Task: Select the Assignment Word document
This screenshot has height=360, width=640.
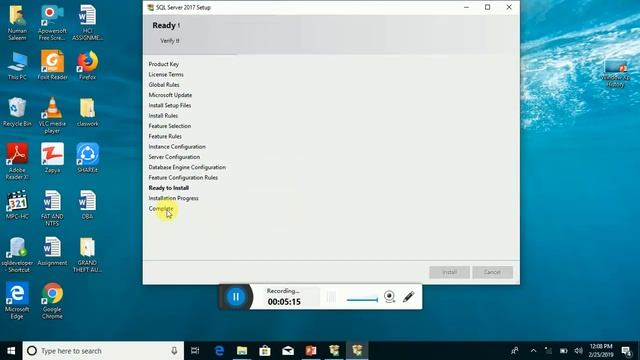Action: pyautogui.click(x=52, y=251)
